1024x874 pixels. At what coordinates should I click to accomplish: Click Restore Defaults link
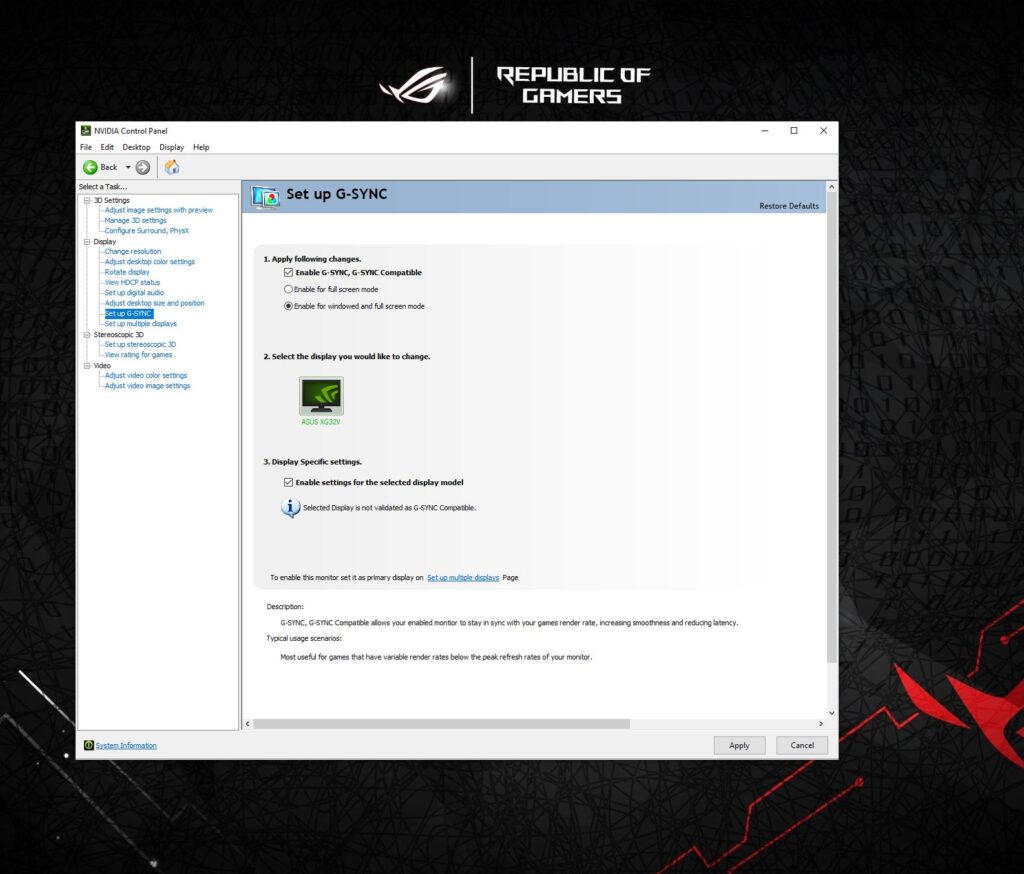[x=789, y=206]
